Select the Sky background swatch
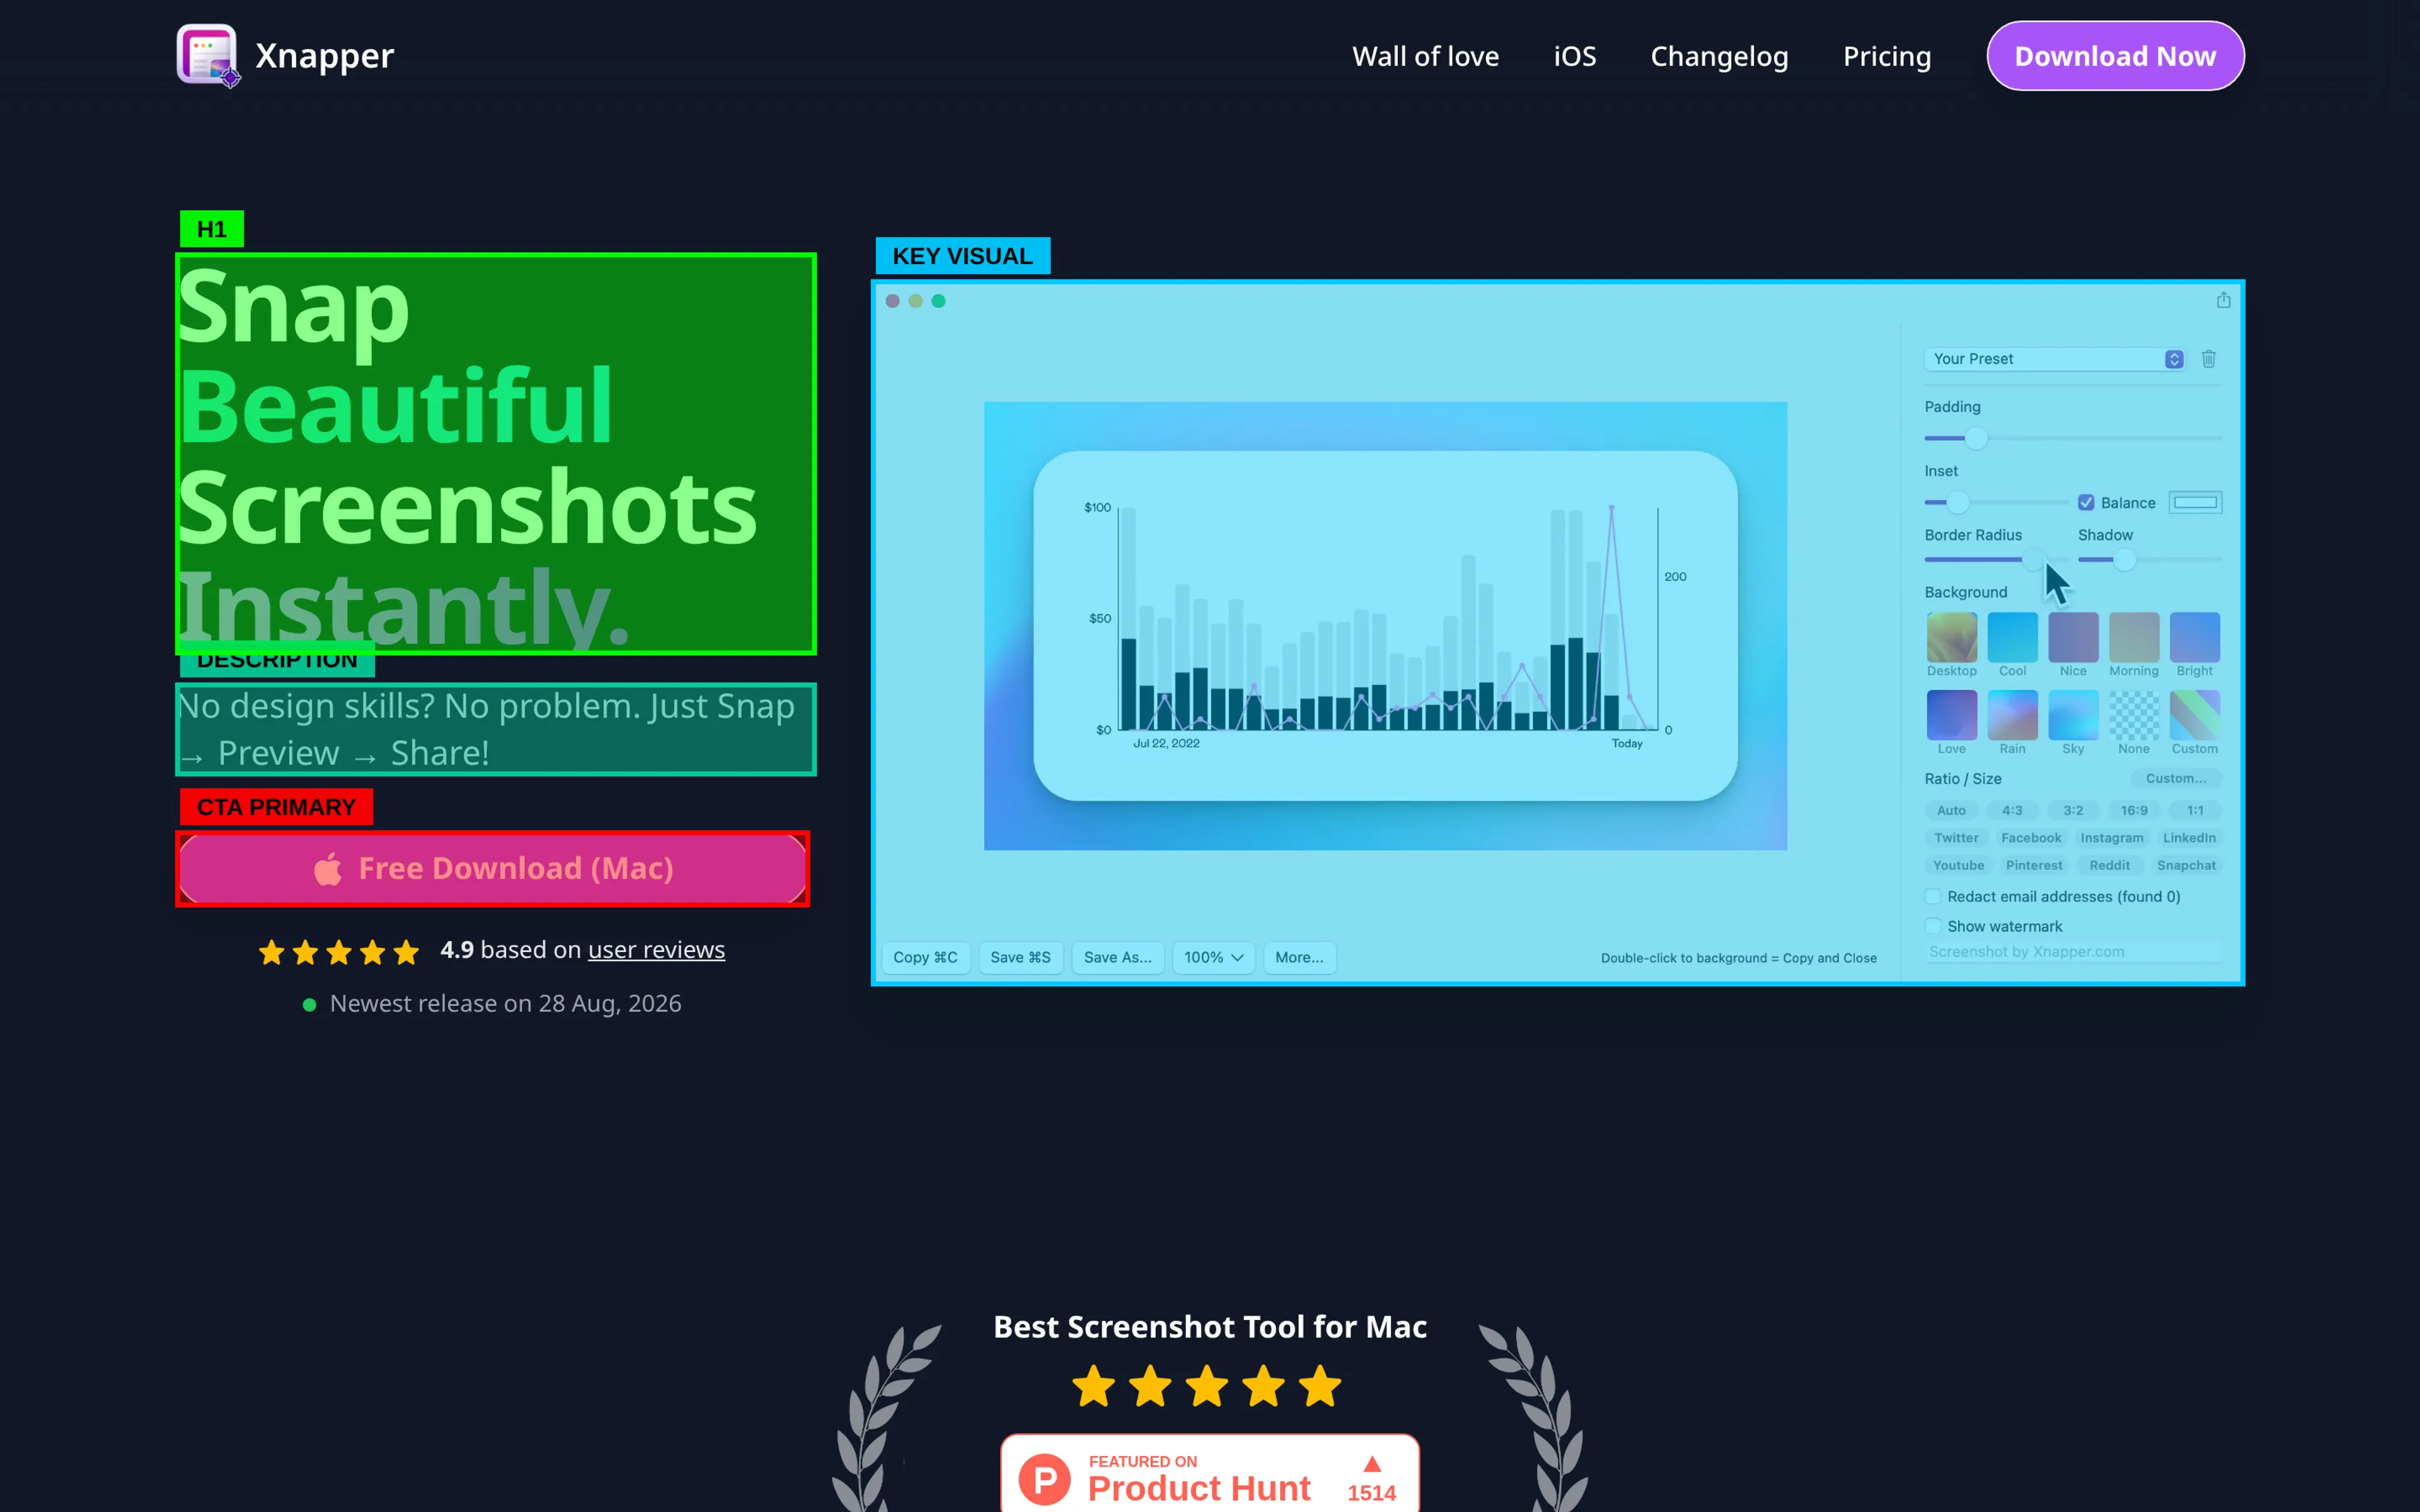 (2073, 715)
